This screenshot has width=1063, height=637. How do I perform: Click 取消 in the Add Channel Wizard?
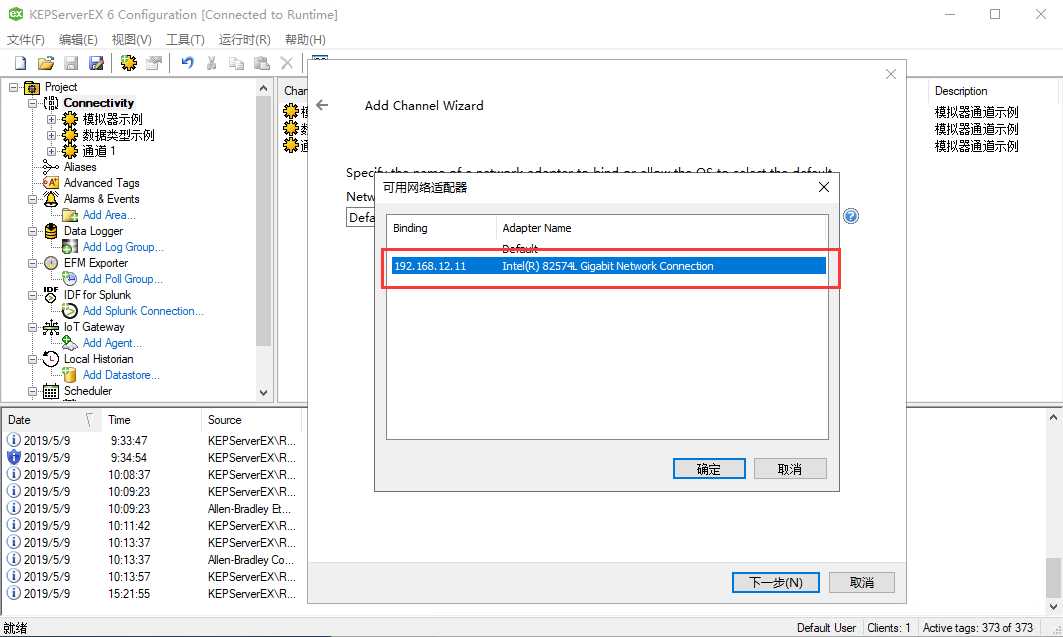pos(862,583)
